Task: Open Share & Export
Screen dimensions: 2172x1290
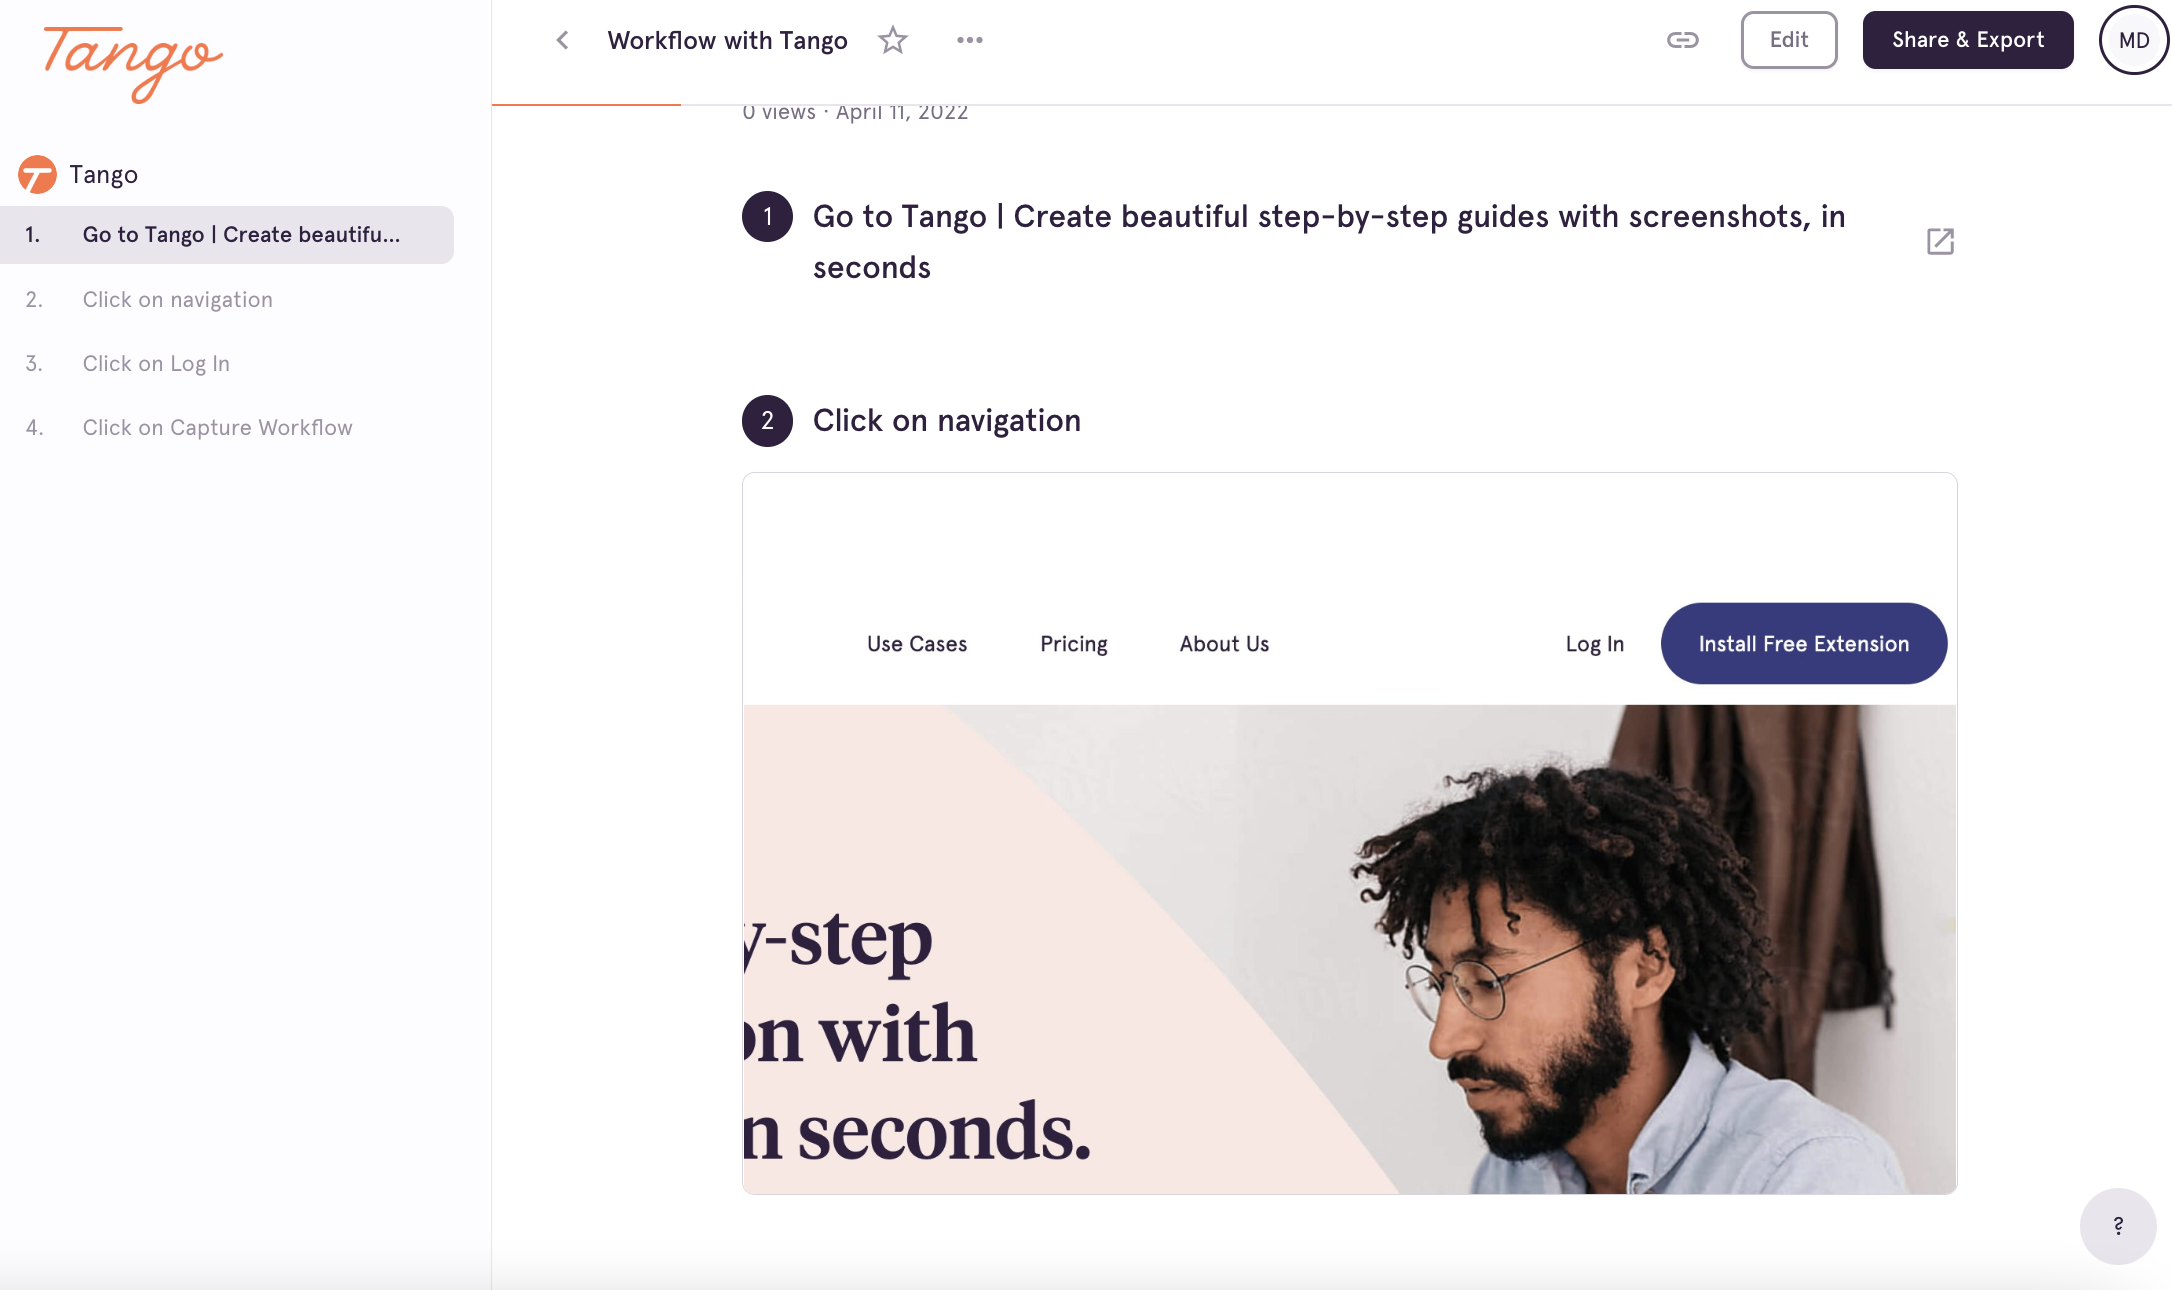Action: [1967, 40]
